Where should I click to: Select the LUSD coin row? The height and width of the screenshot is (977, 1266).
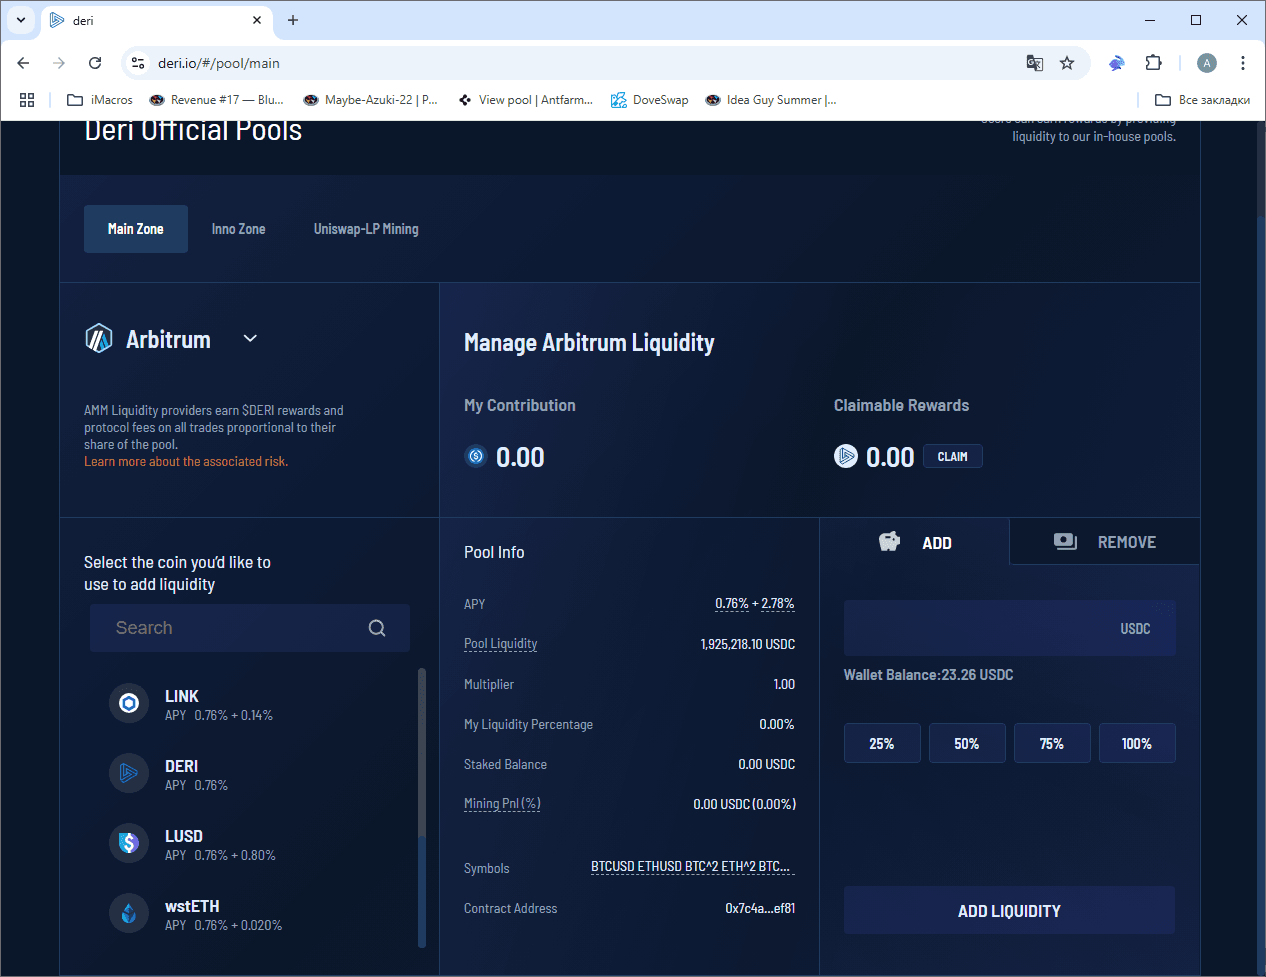coord(250,843)
